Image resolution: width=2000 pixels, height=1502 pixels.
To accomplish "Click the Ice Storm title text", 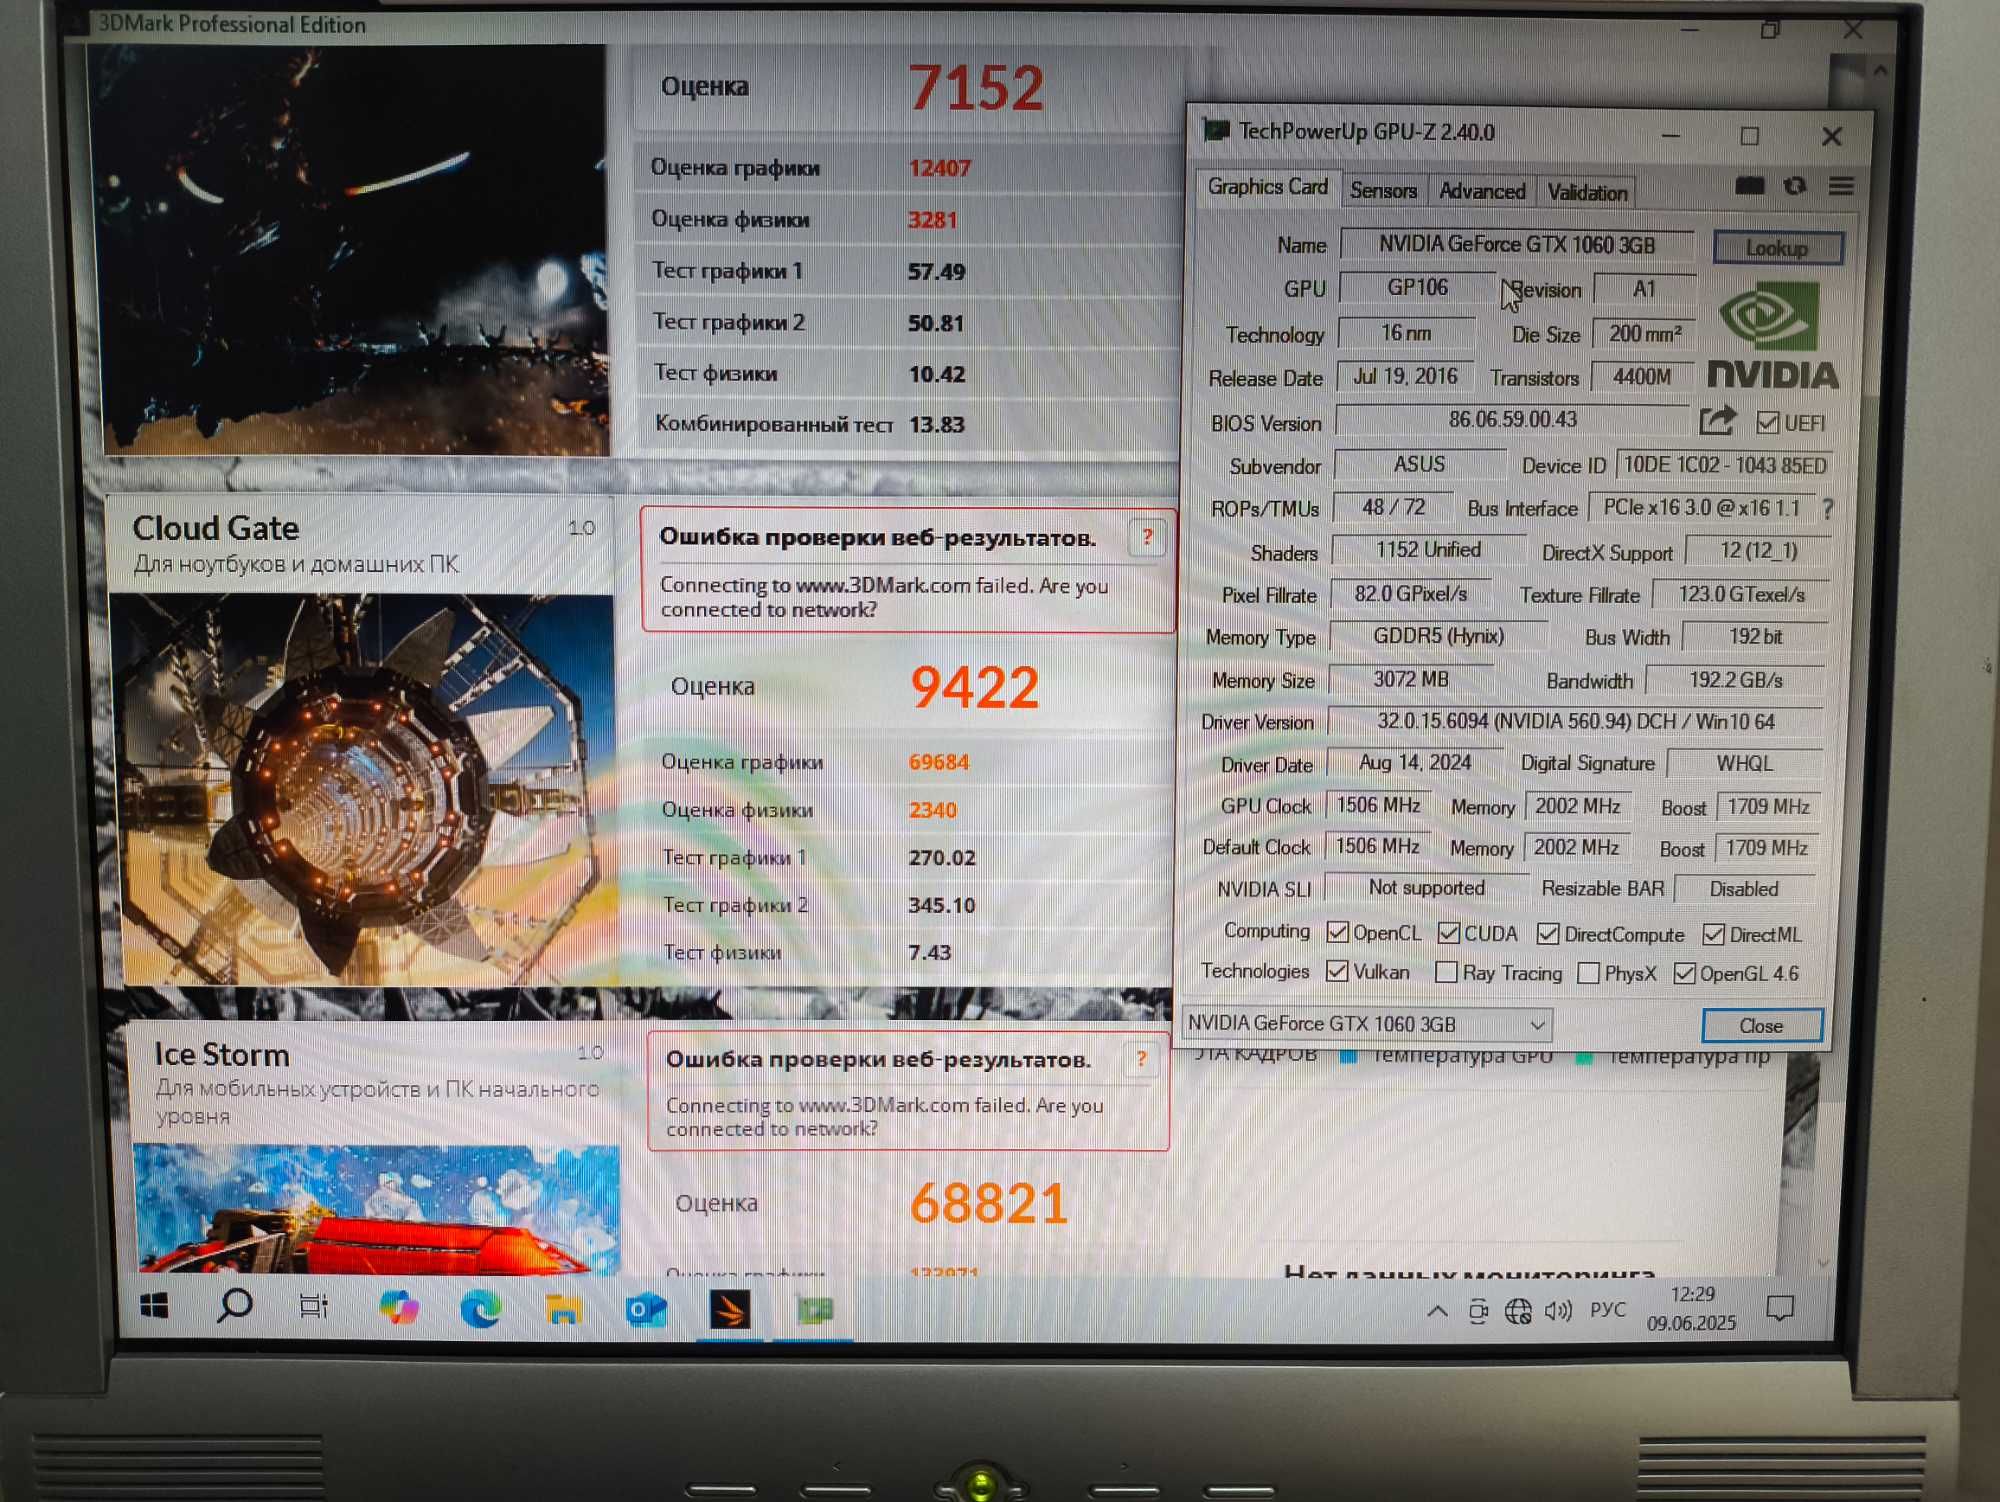I will click(x=222, y=1055).
